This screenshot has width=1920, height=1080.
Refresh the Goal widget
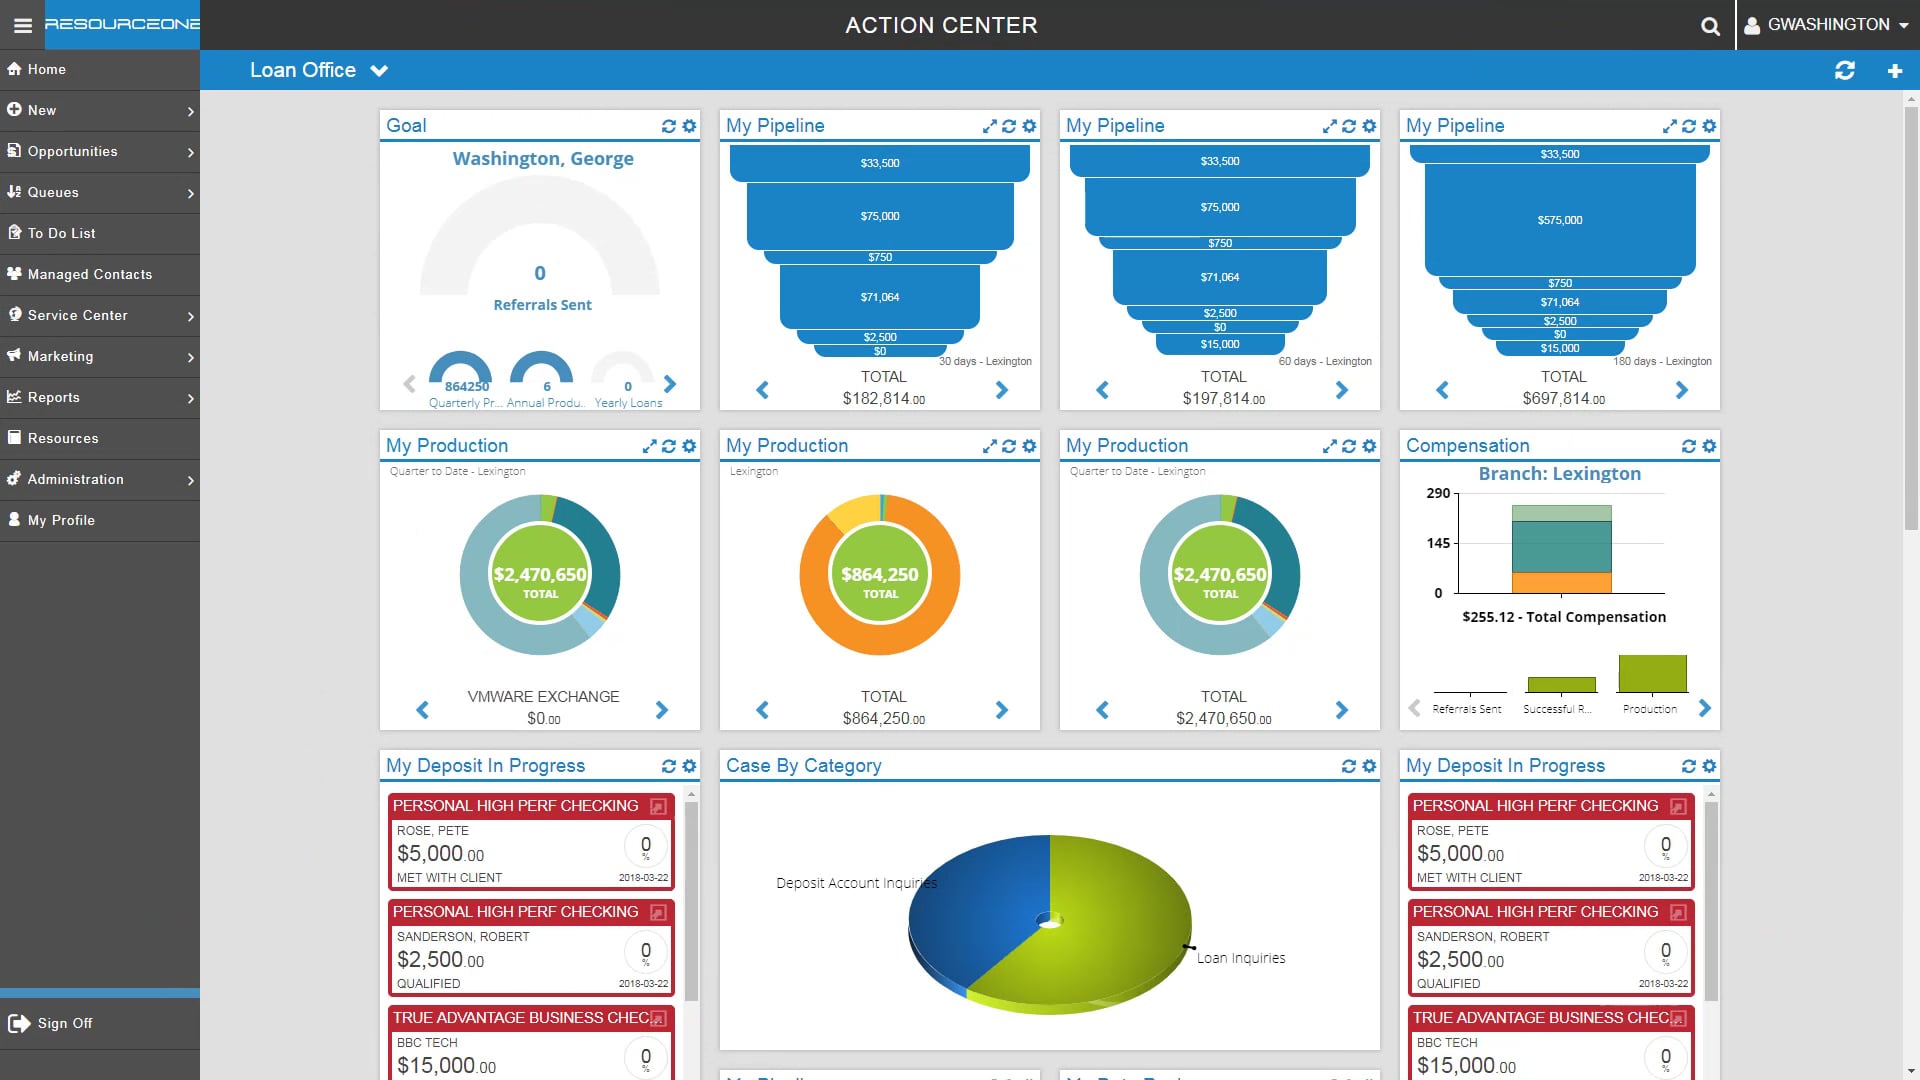668,126
